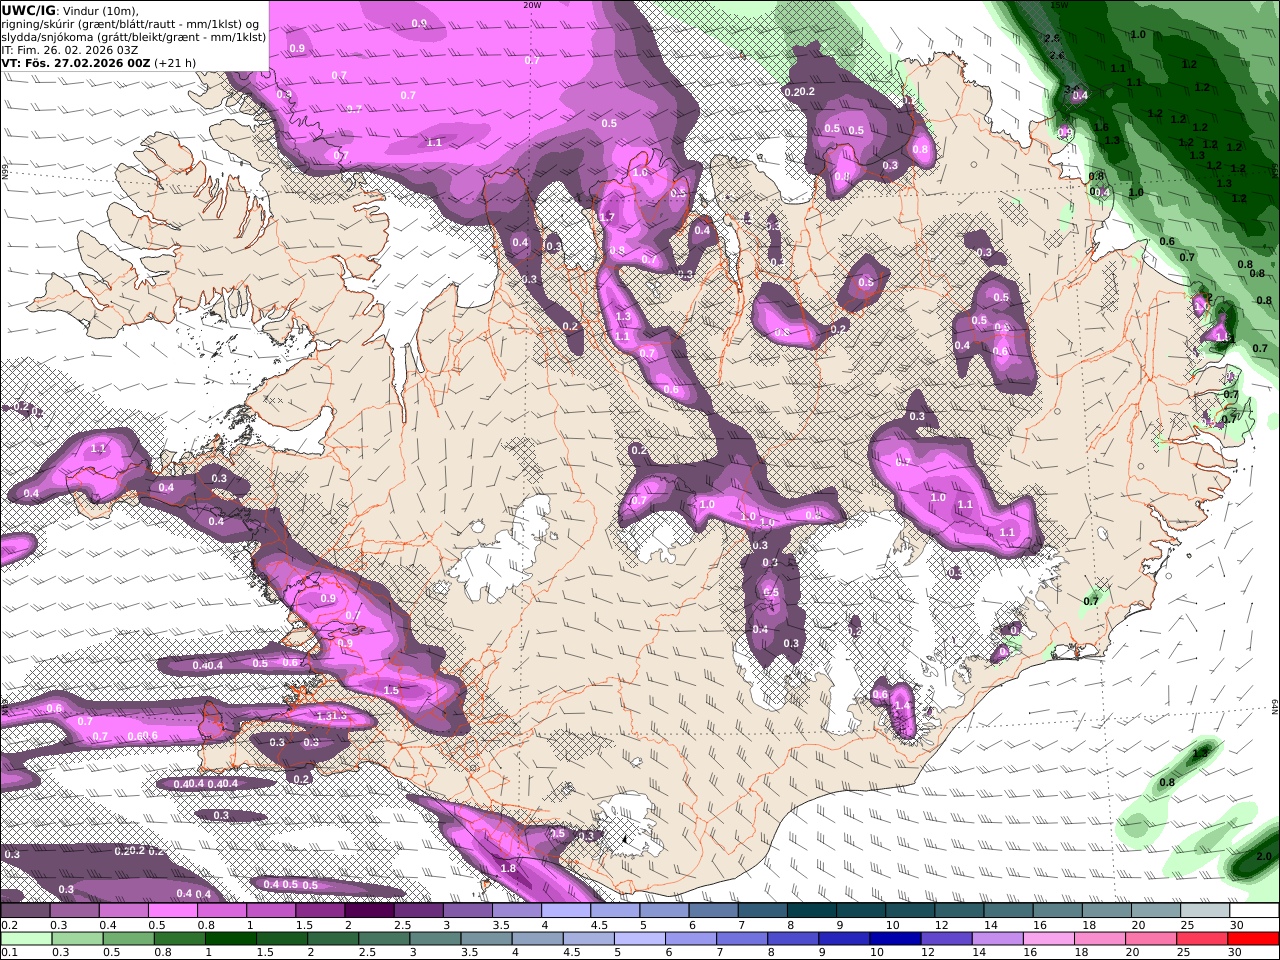The image size is (1280, 960).
Task: Click the red 25 swatch in lower legend
Action: click(1200, 939)
